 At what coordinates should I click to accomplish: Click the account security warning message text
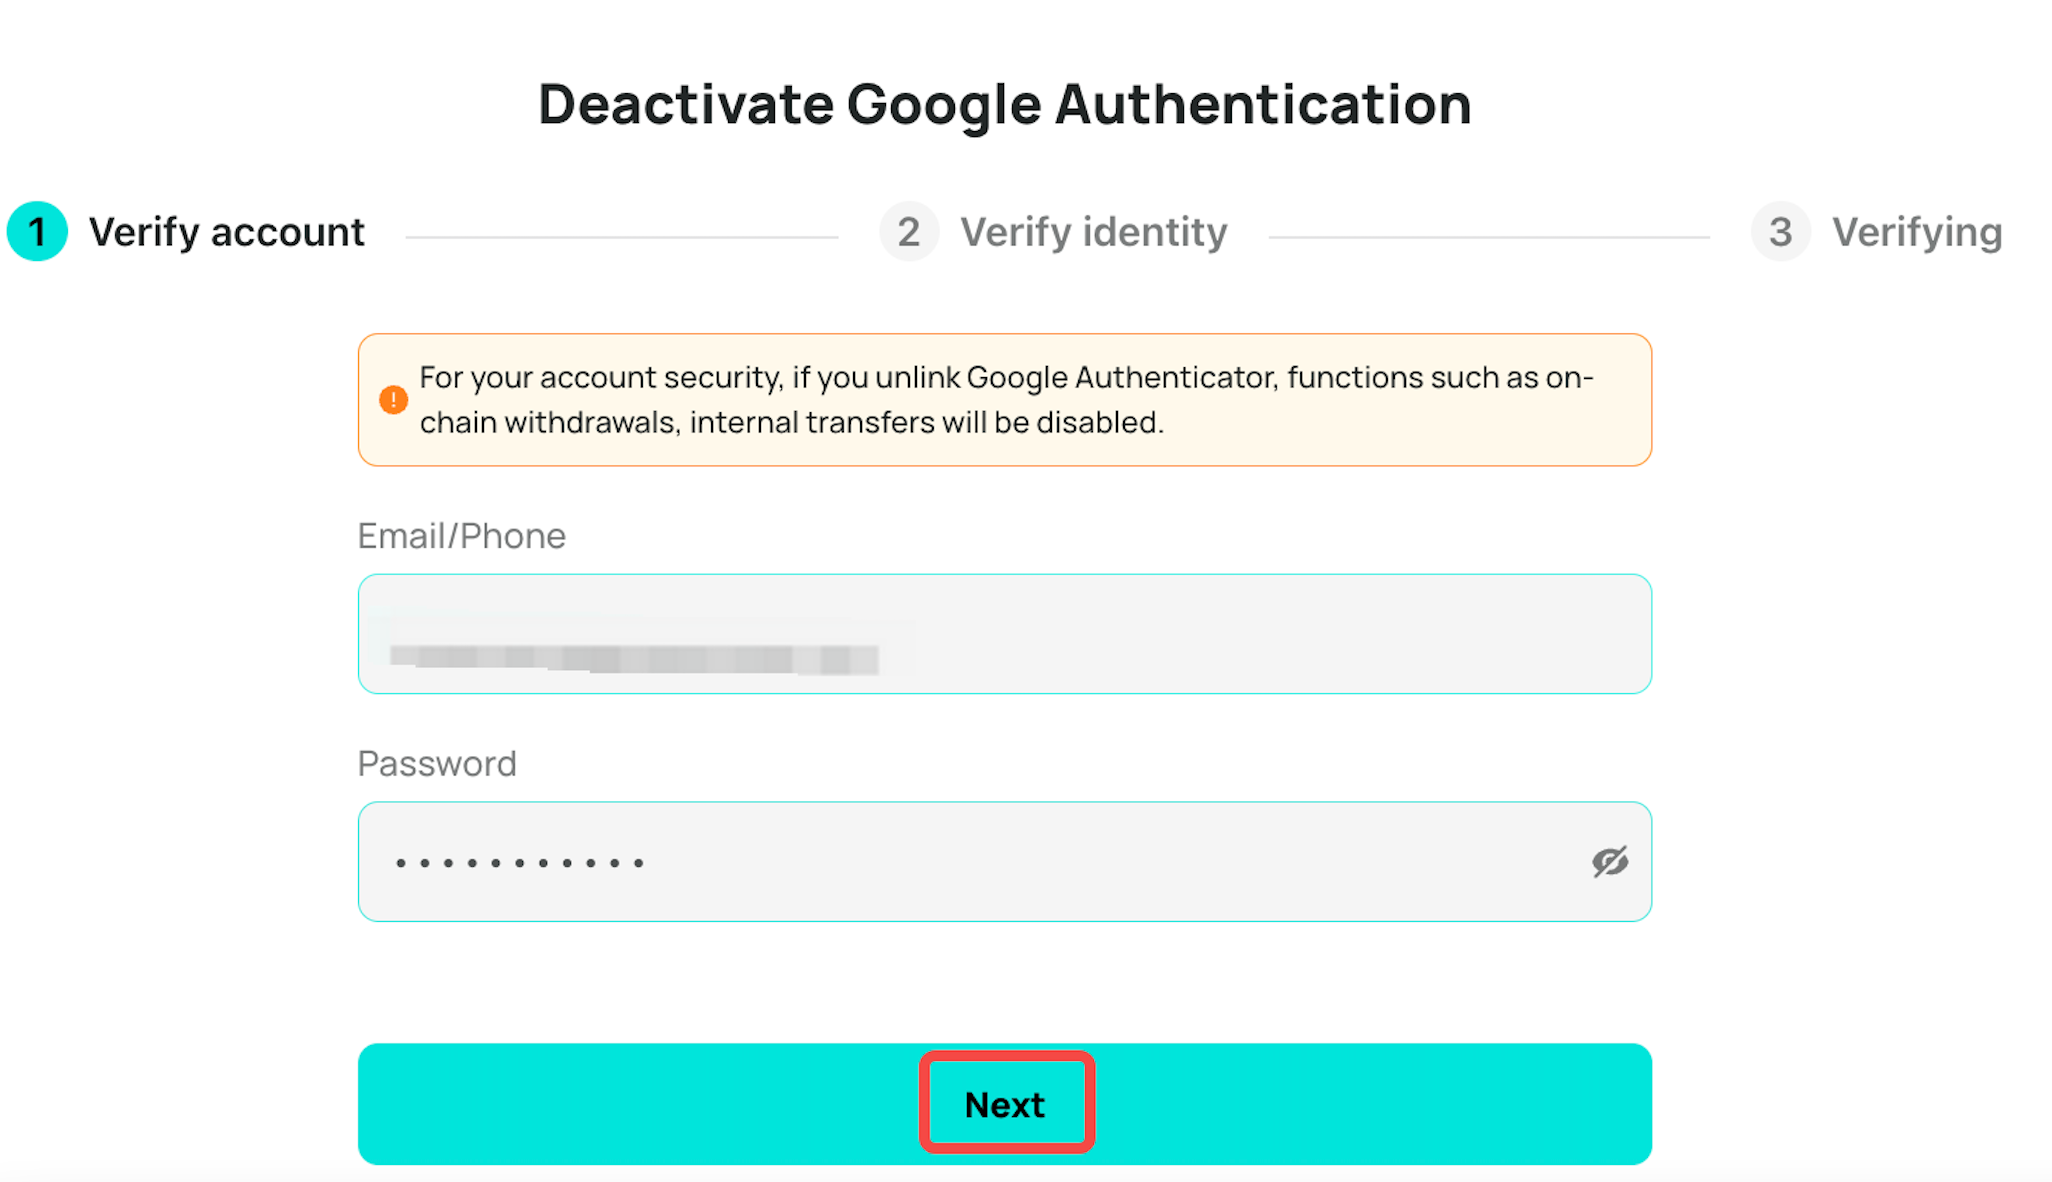[x=1006, y=400]
